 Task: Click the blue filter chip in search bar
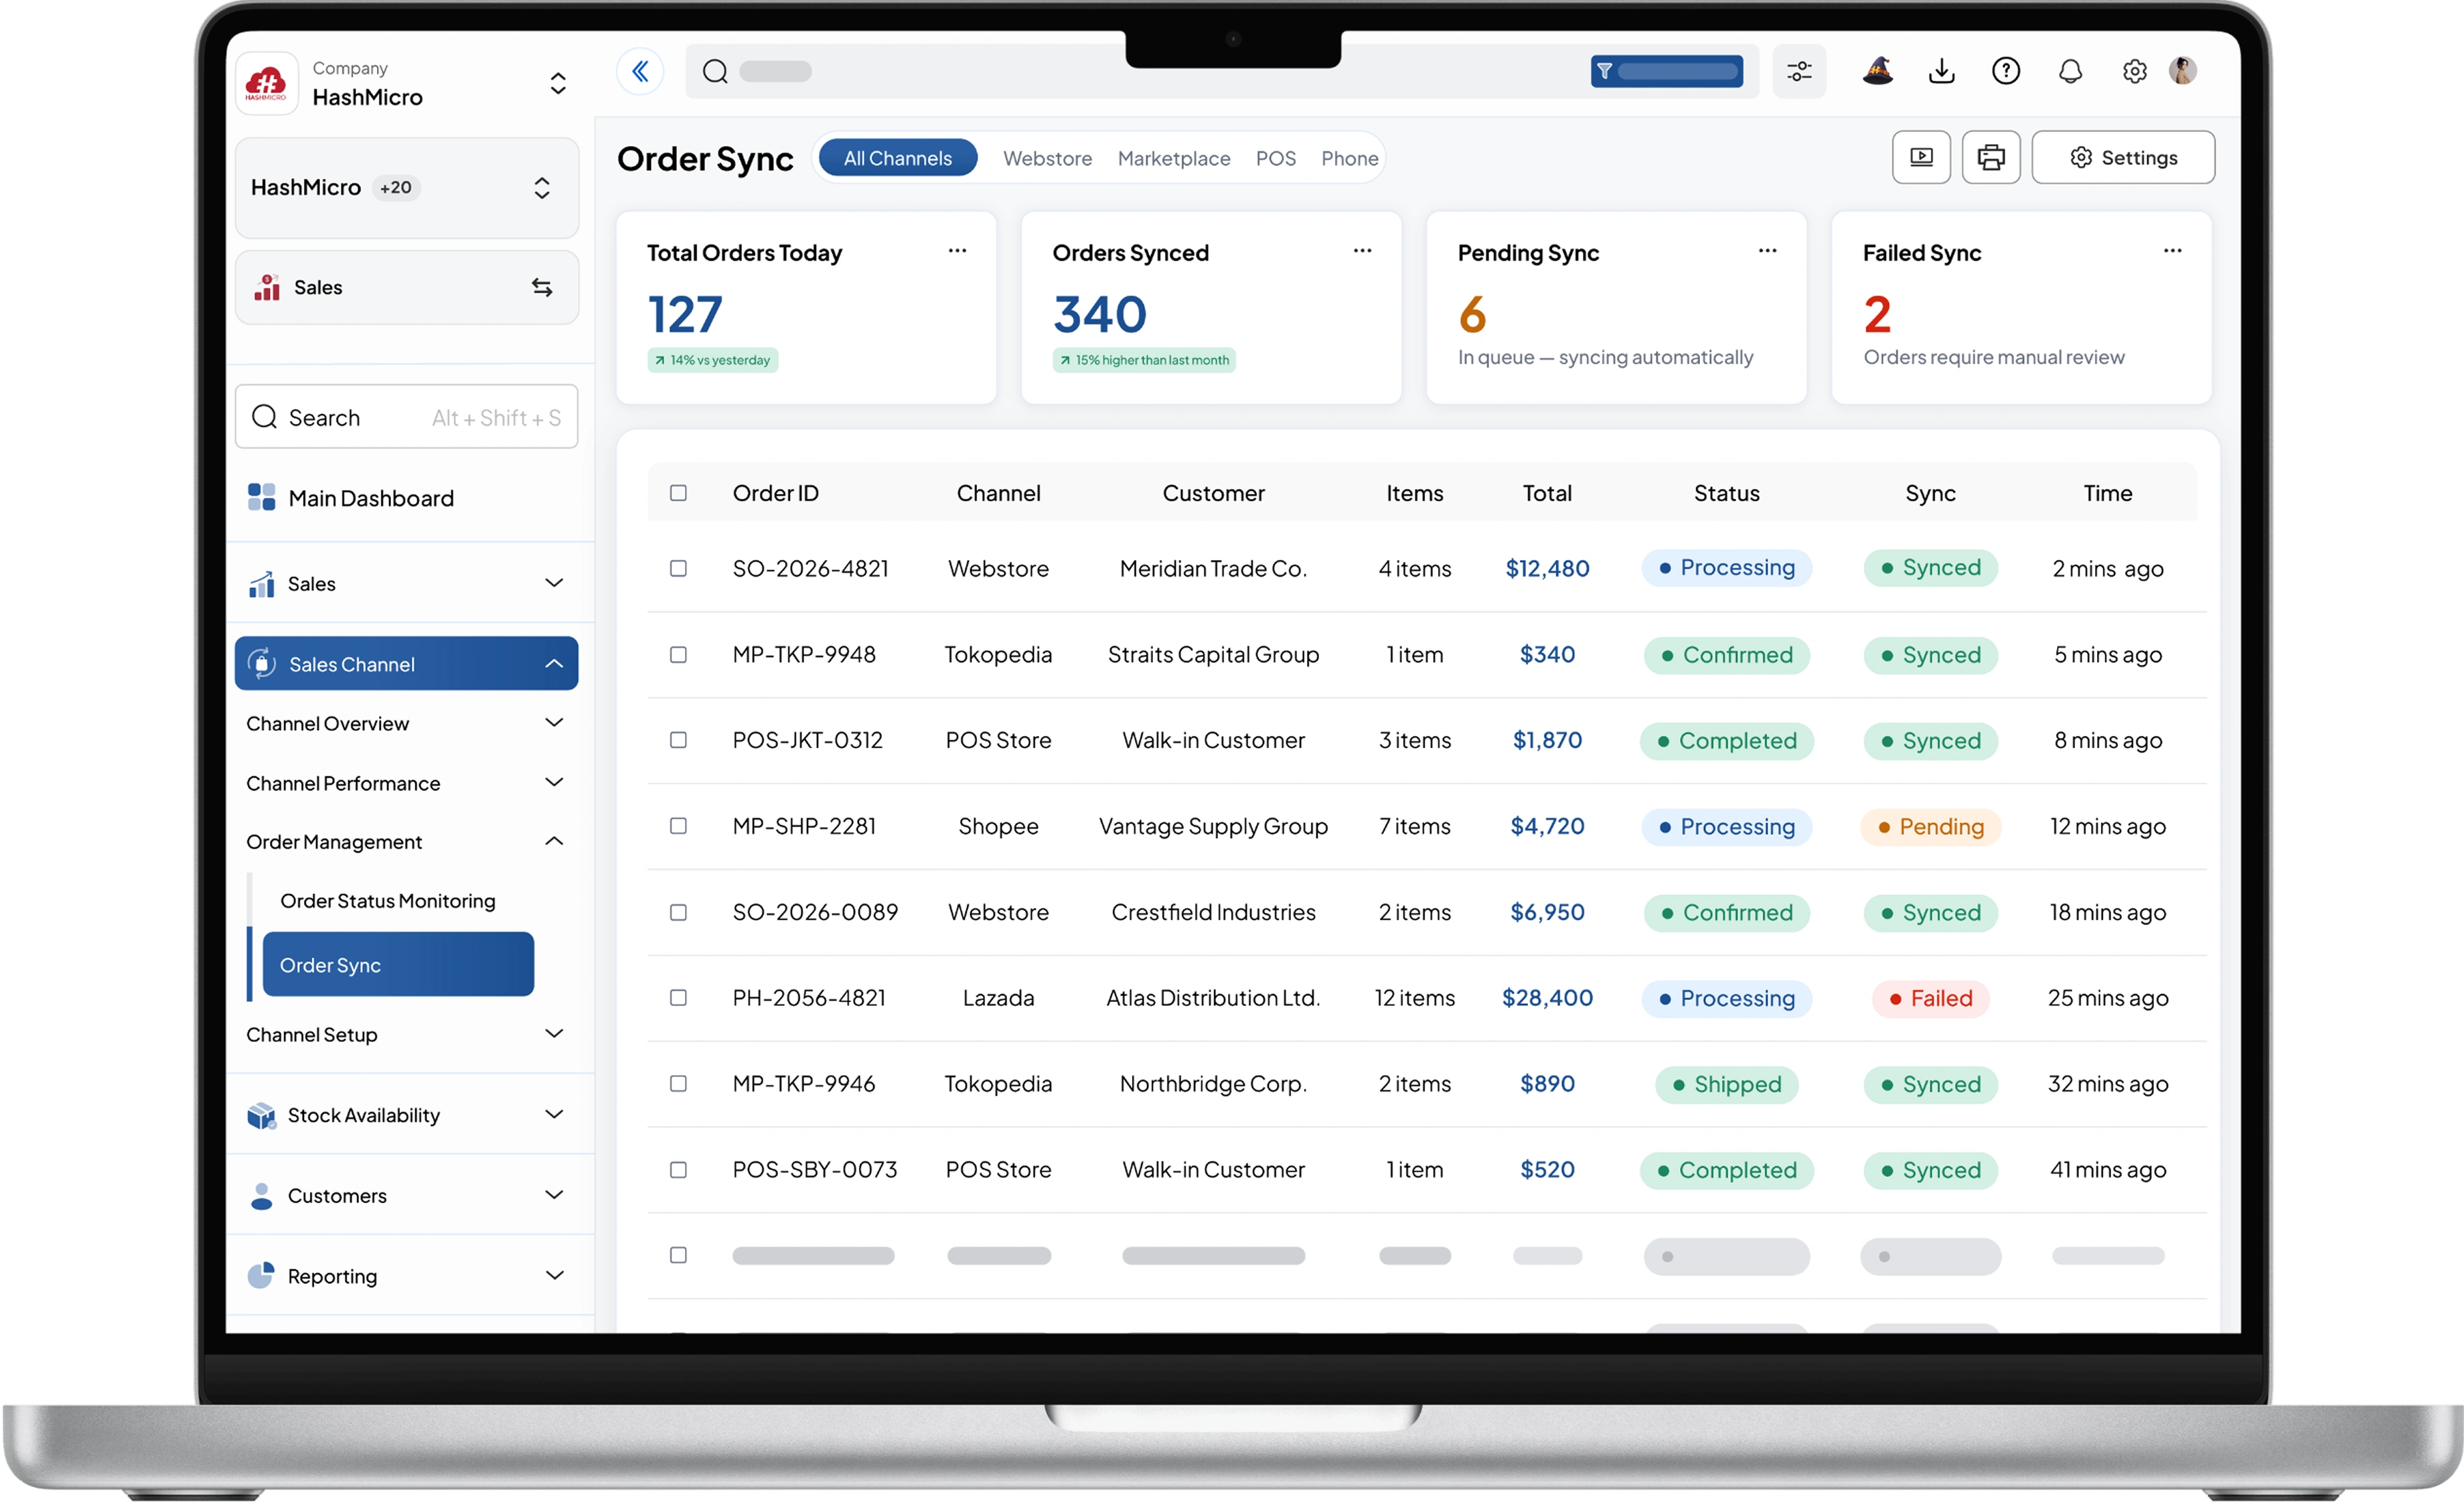[x=1666, y=71]
